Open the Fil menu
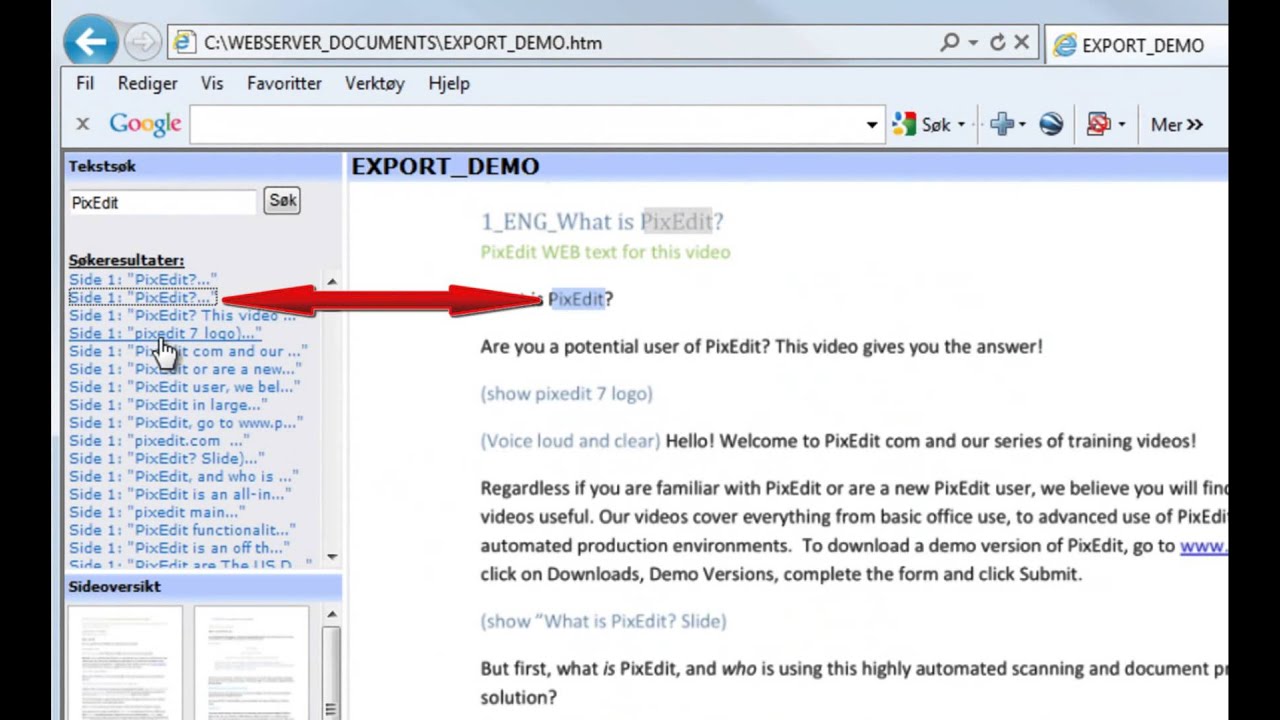The image size is (1280, 720). tap(85, 84)
